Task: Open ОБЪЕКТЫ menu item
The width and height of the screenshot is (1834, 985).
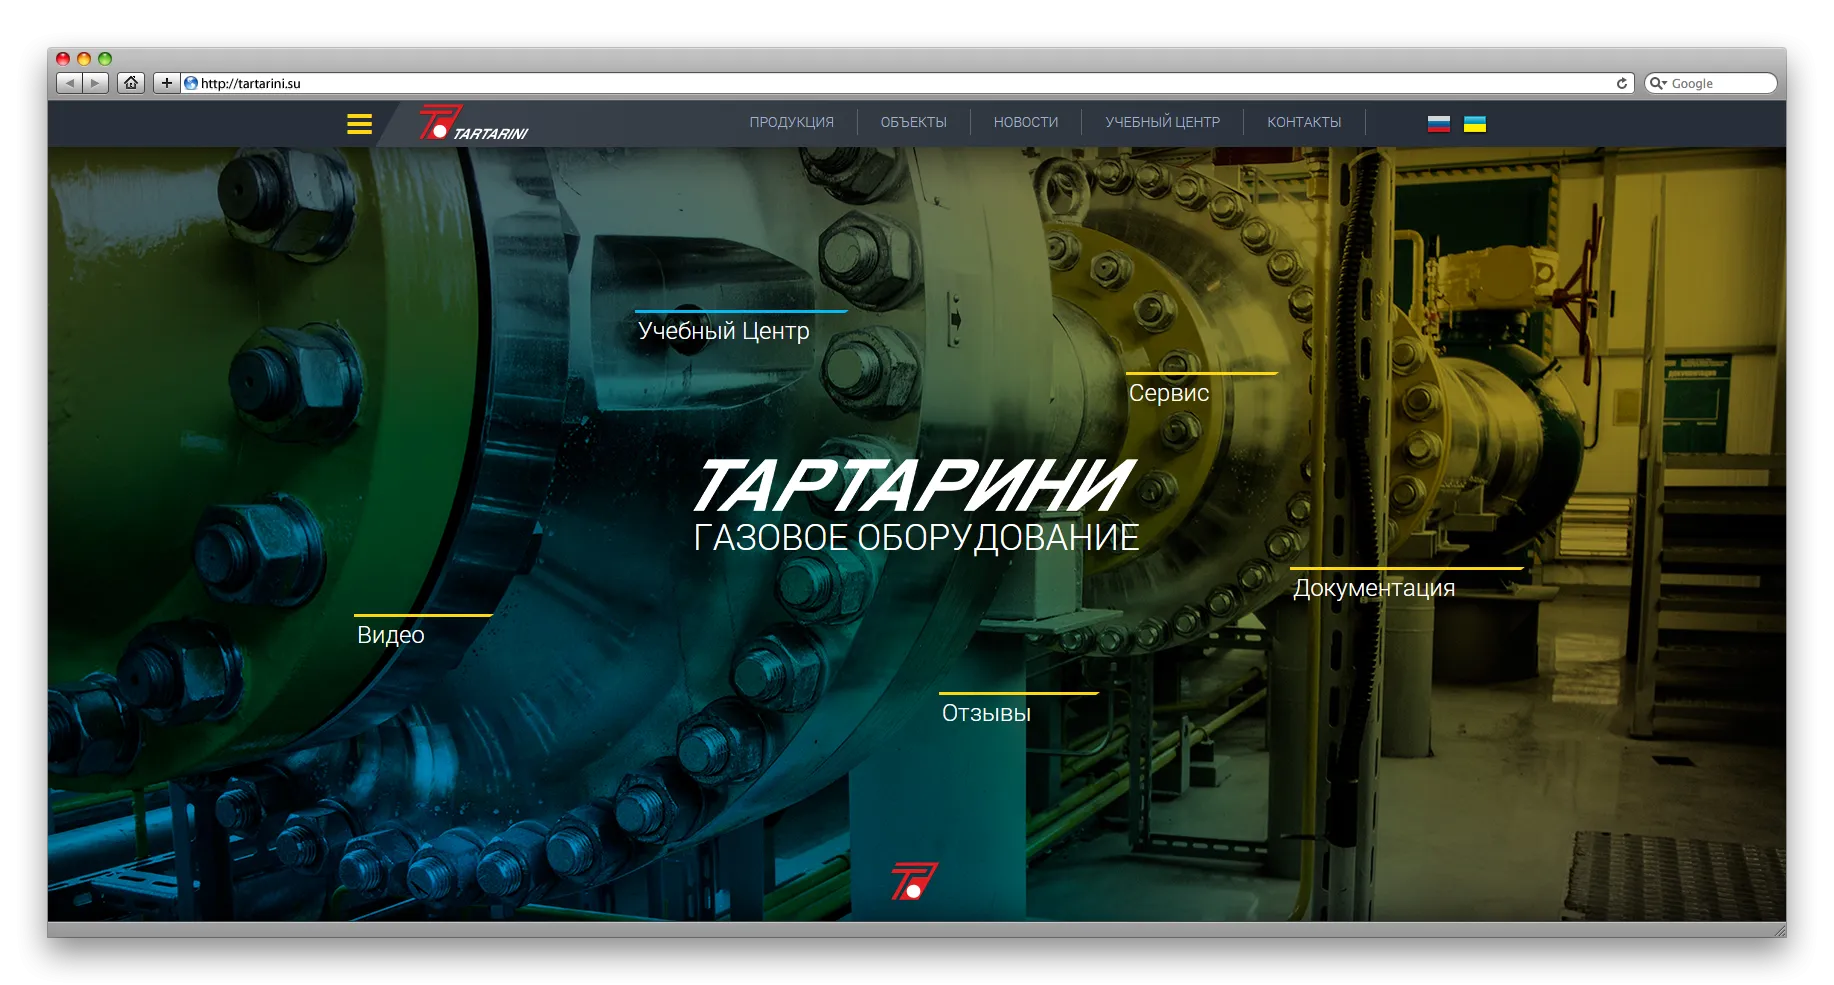Action: pos(913,122)
